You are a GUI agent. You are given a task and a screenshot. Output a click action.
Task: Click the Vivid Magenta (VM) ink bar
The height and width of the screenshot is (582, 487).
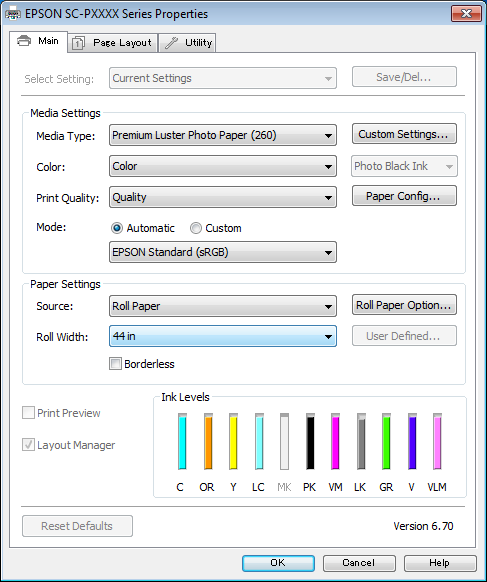(x=335, y=441)
